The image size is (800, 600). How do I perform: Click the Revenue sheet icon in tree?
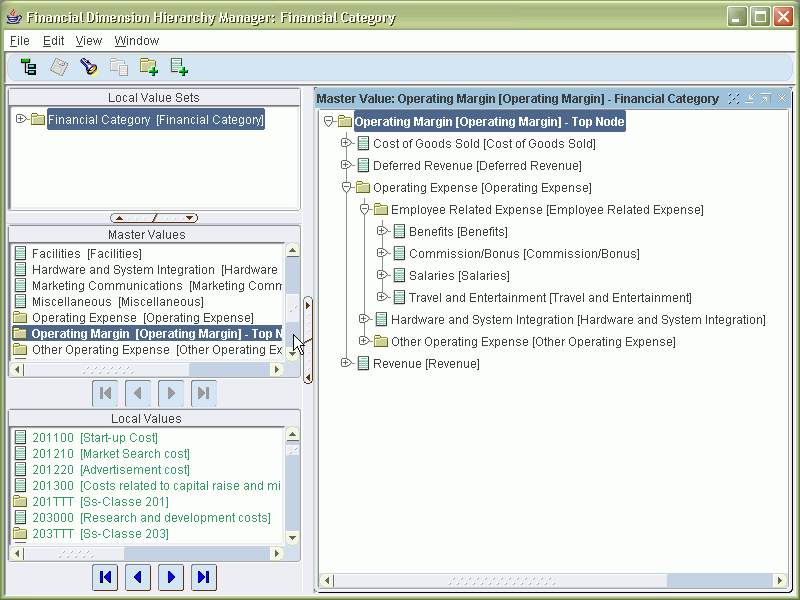click(363, 363)
